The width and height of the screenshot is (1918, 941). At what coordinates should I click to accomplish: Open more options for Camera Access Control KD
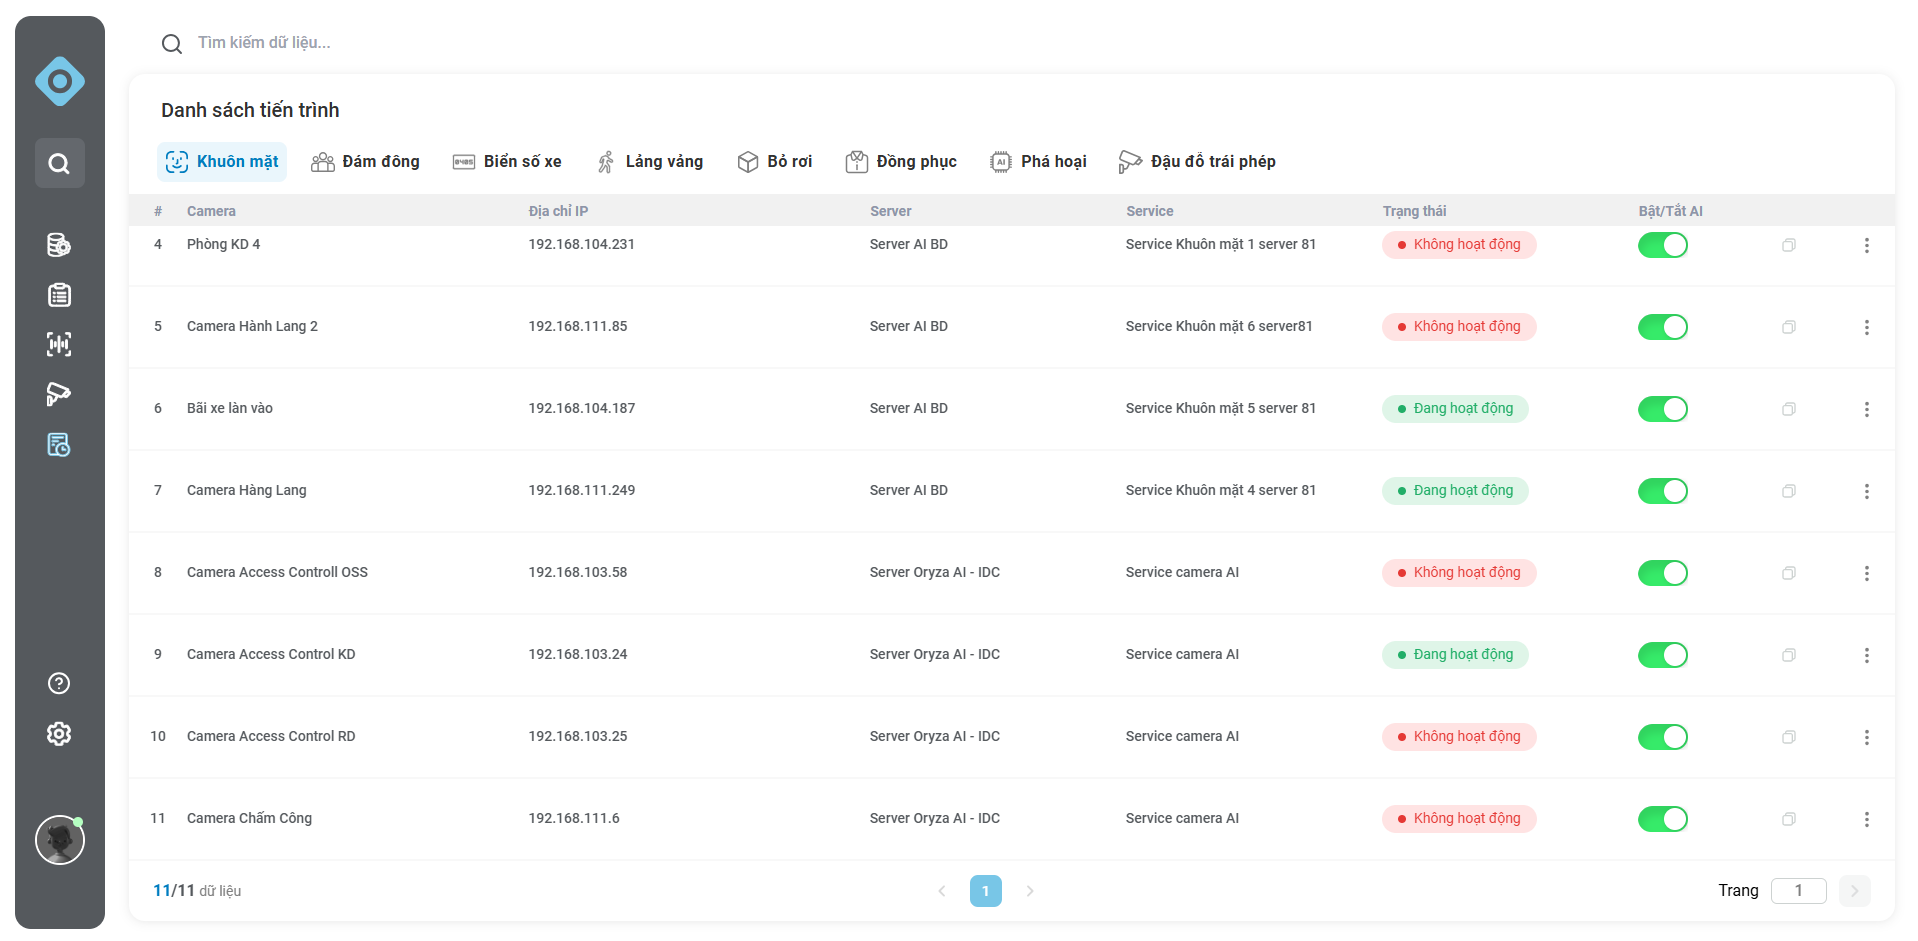[x=1866, y=655]
